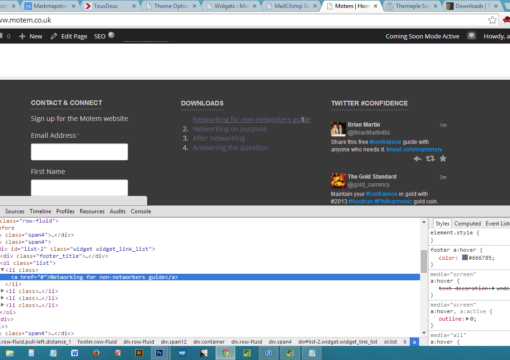This screenshot has height=360, width=510.
Task: Select the Styles sidebar tab
Action: click(442, 223)
